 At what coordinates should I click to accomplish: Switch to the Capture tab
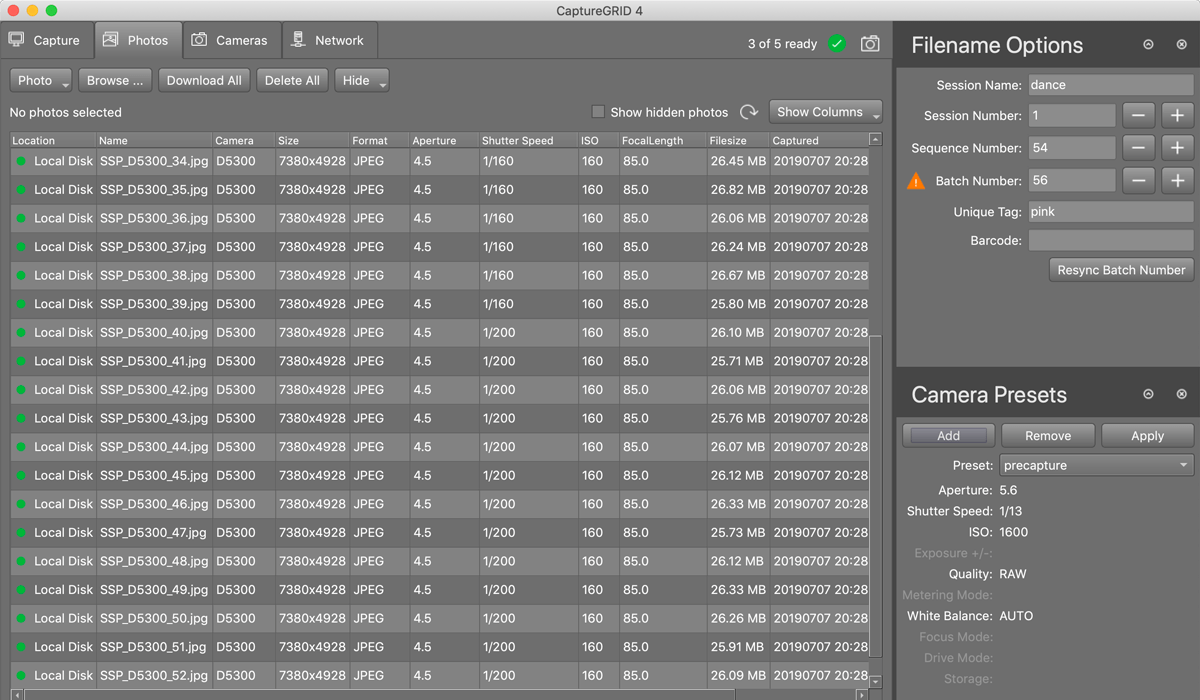tap(45, 40)
